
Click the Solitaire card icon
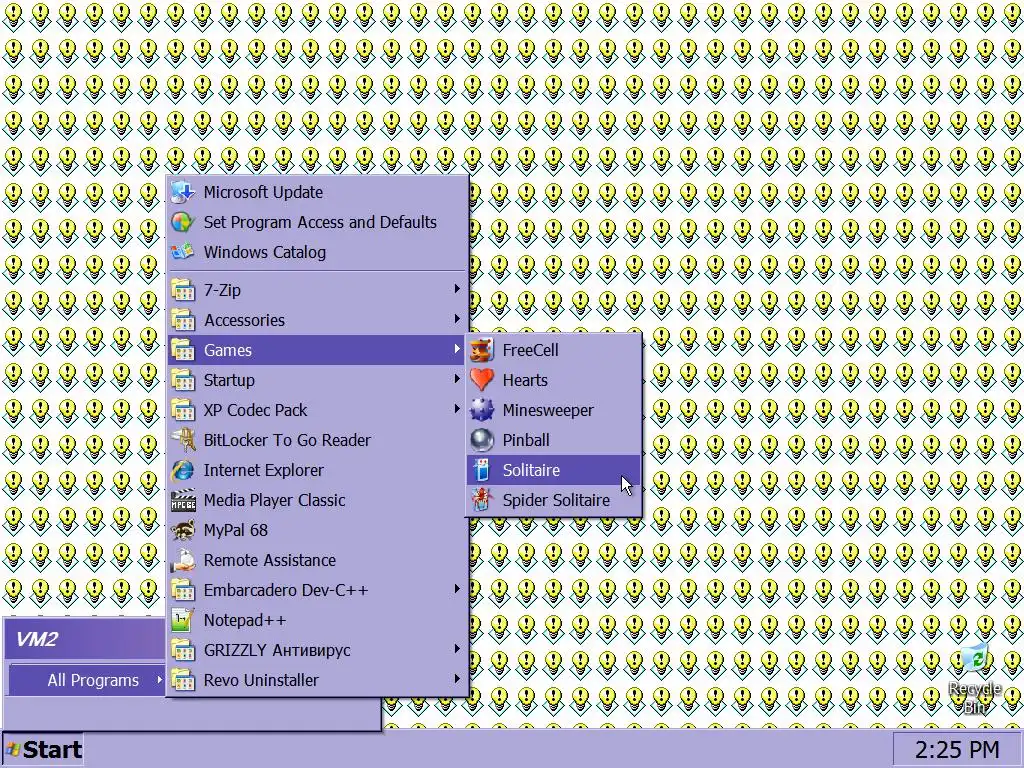click(482, 470)
